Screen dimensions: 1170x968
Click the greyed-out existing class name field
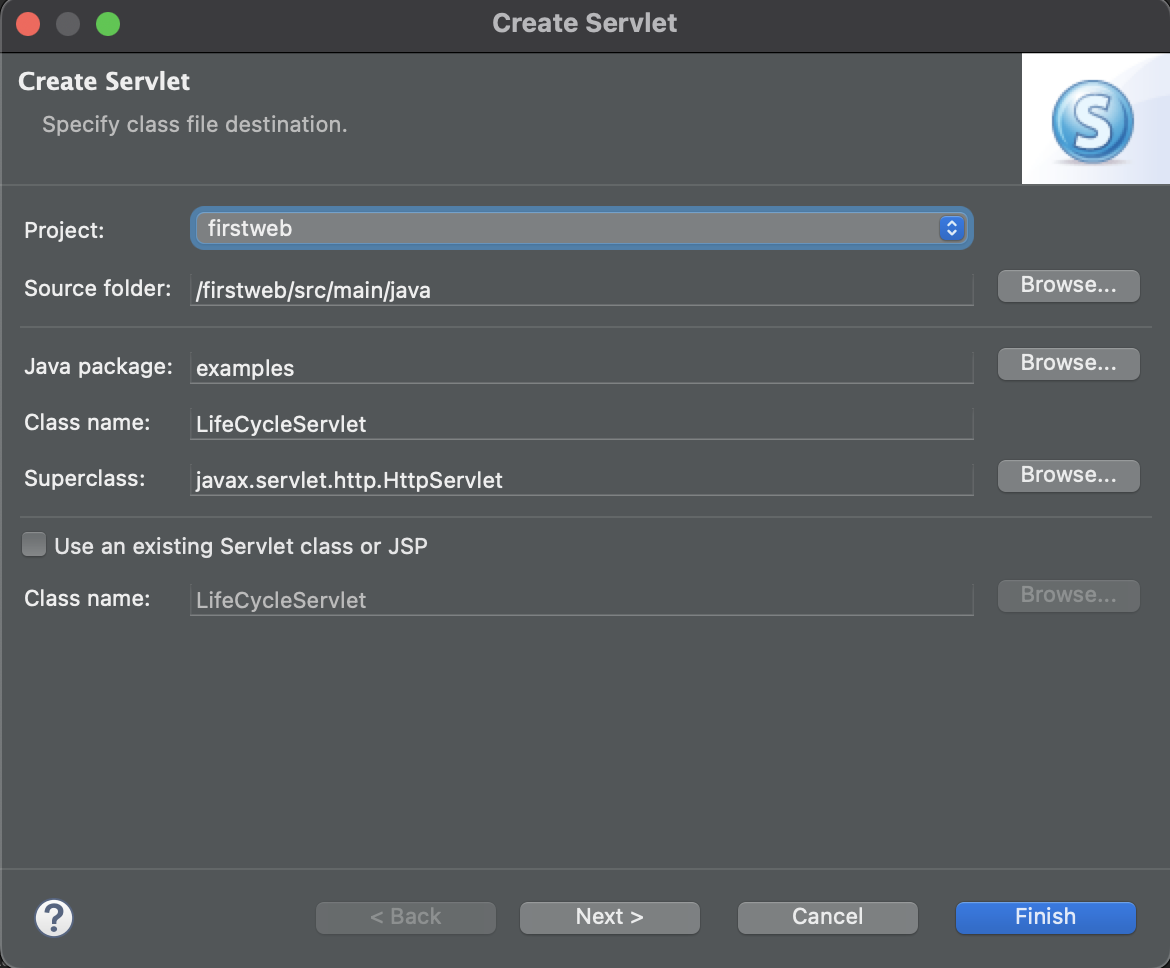point(581,600)
